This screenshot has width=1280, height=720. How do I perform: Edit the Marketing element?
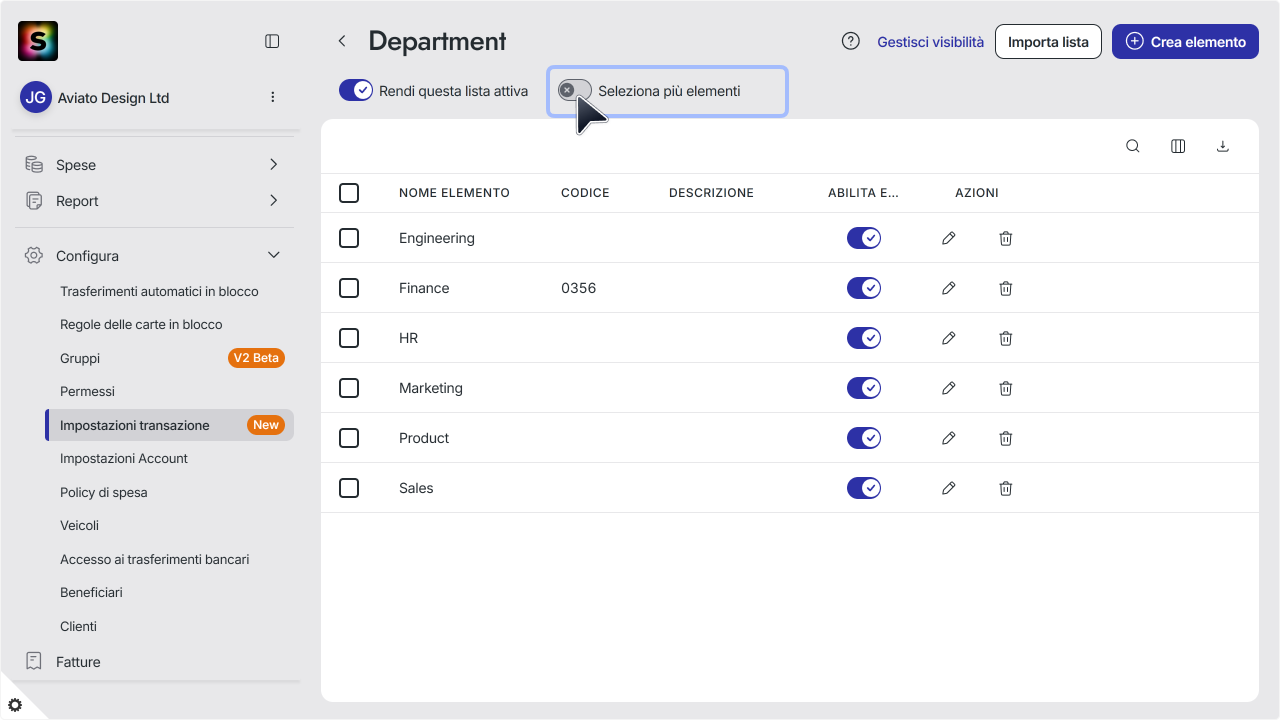(949, 388)
